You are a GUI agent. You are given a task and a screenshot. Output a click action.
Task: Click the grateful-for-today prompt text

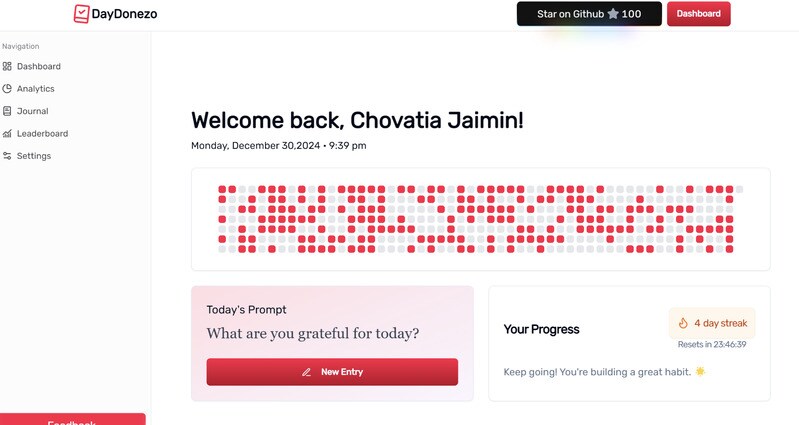(312, 334)
